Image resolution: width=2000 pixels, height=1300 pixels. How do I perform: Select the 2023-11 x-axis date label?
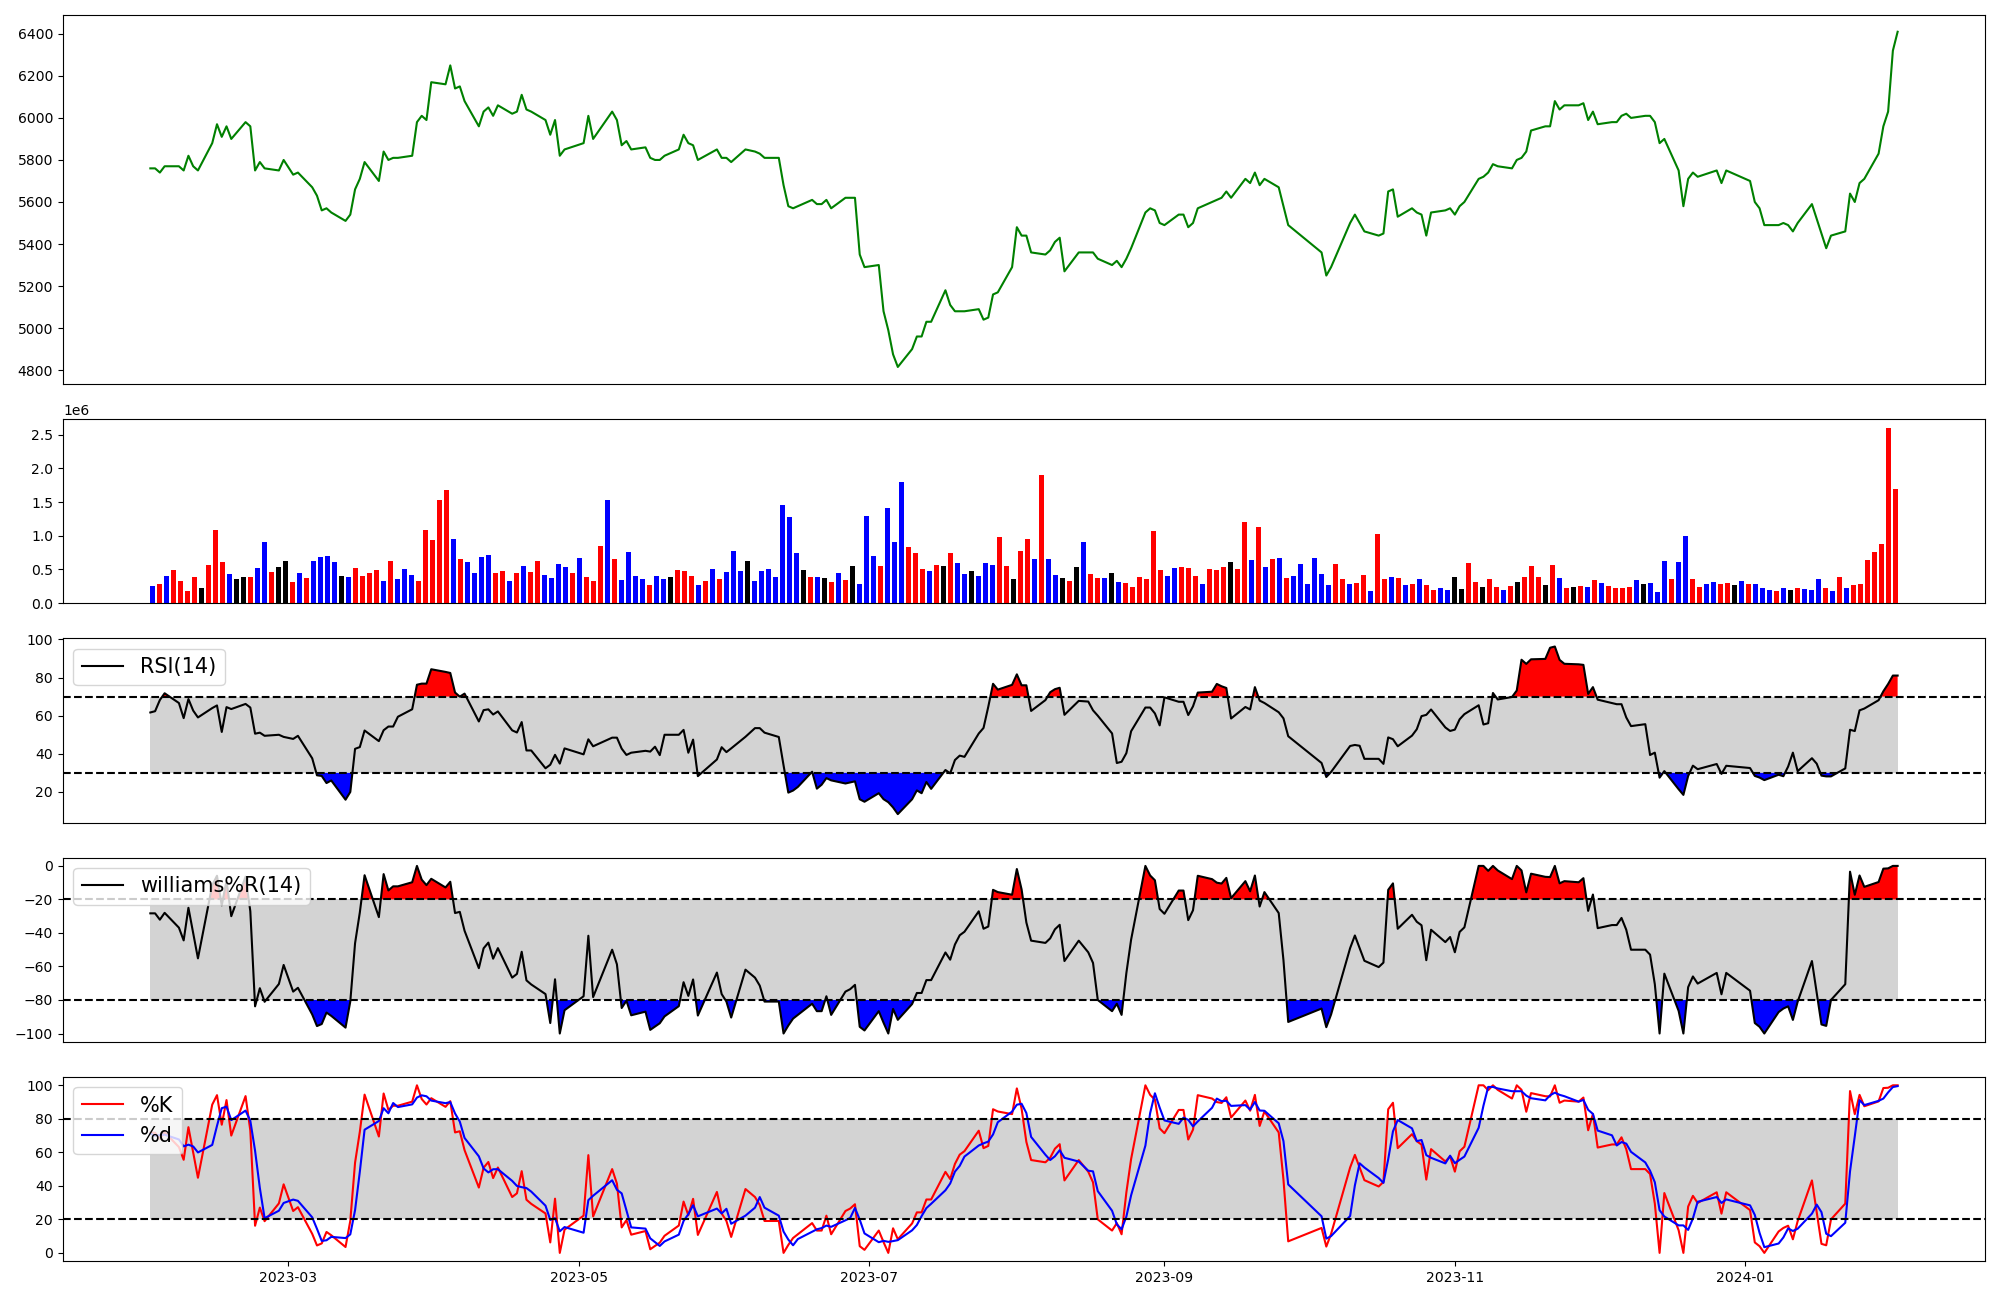(x=1454, y=1277)
